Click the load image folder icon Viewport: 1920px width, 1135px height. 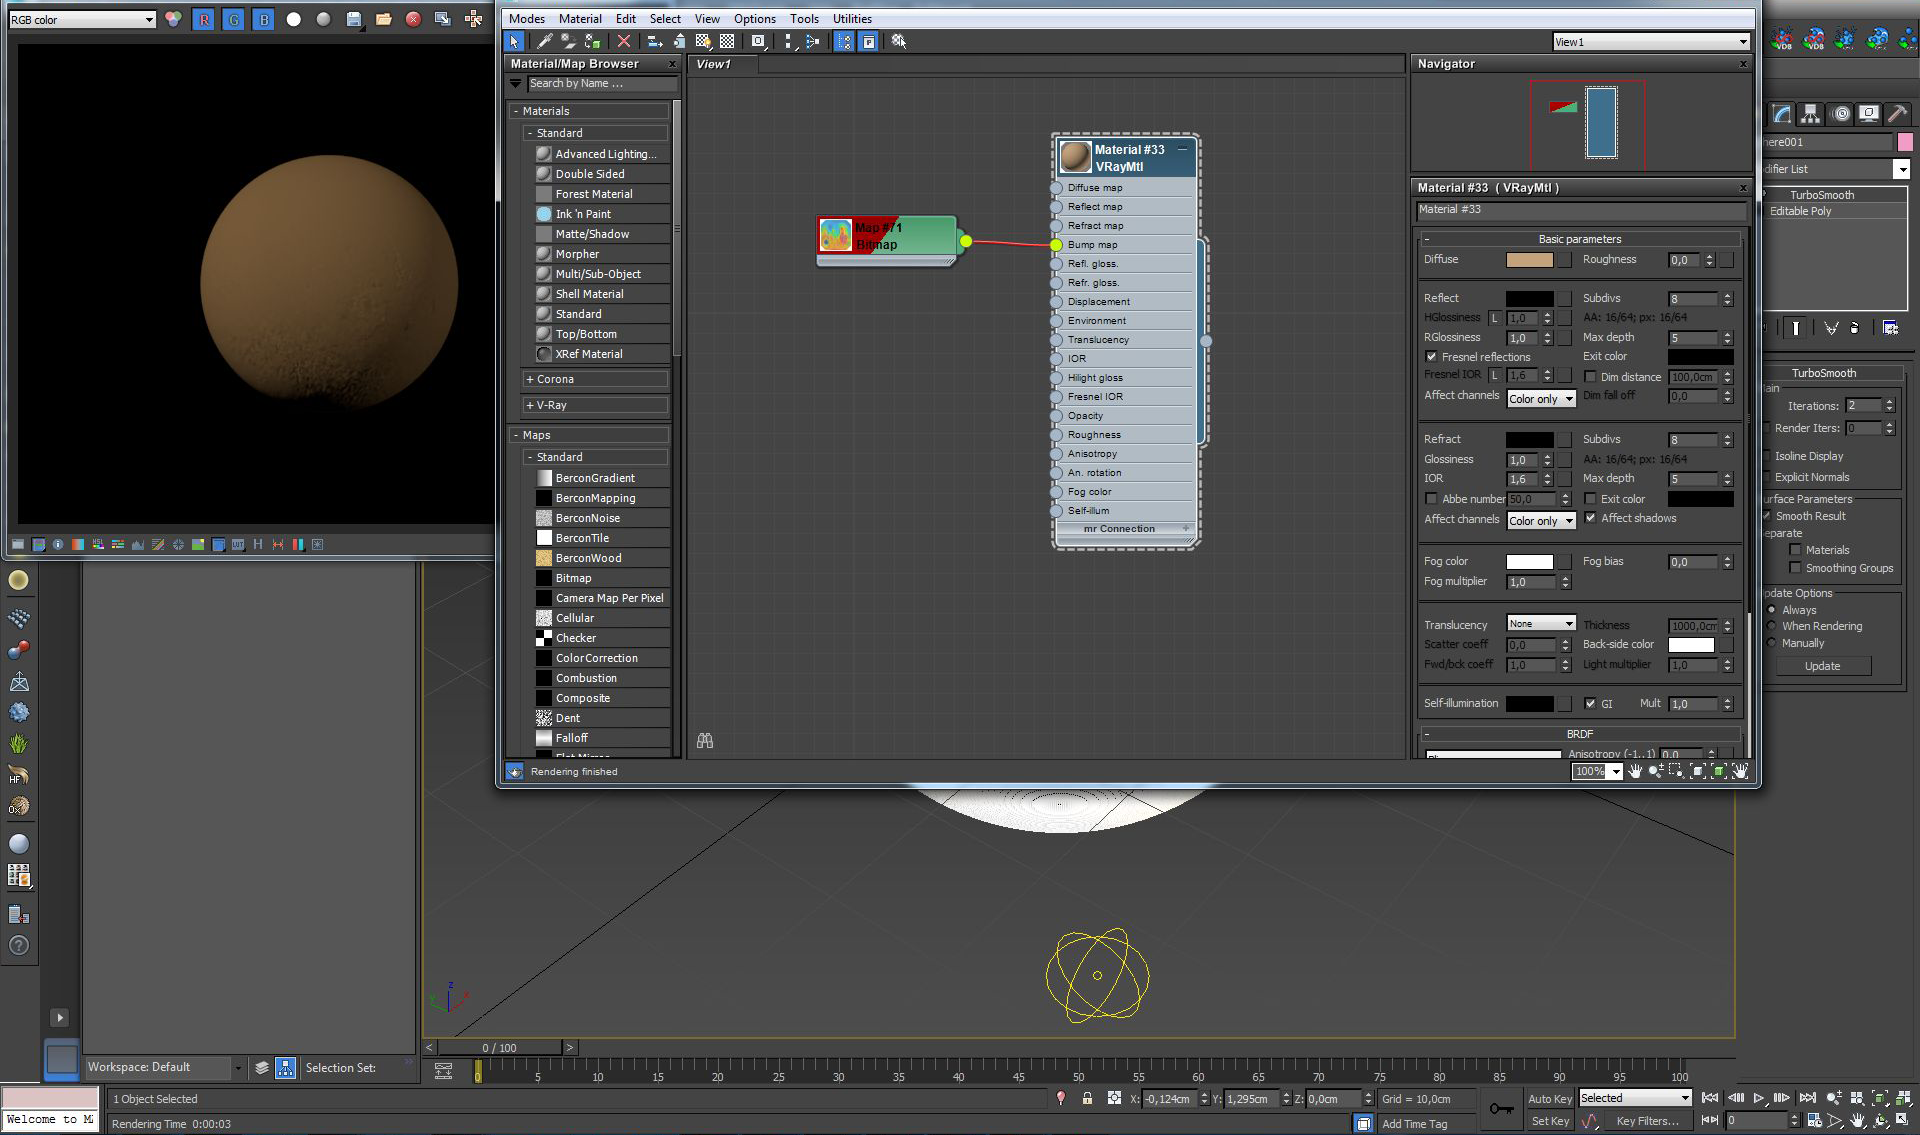[x=383, y=19]
